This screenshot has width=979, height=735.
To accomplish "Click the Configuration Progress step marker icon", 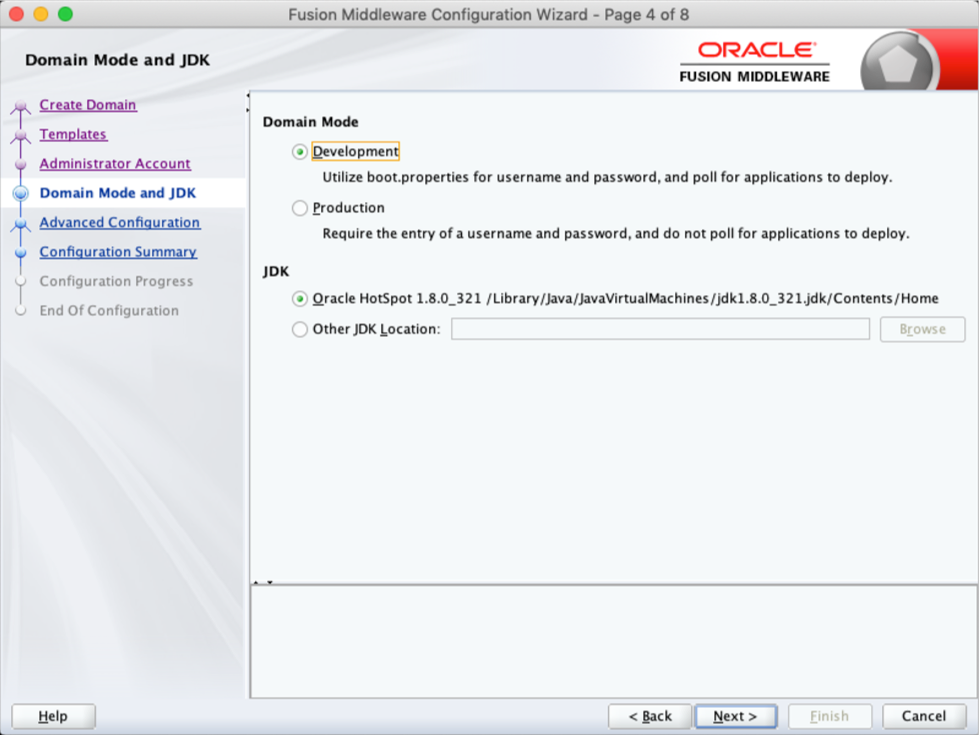I will [x=21, y=281].
